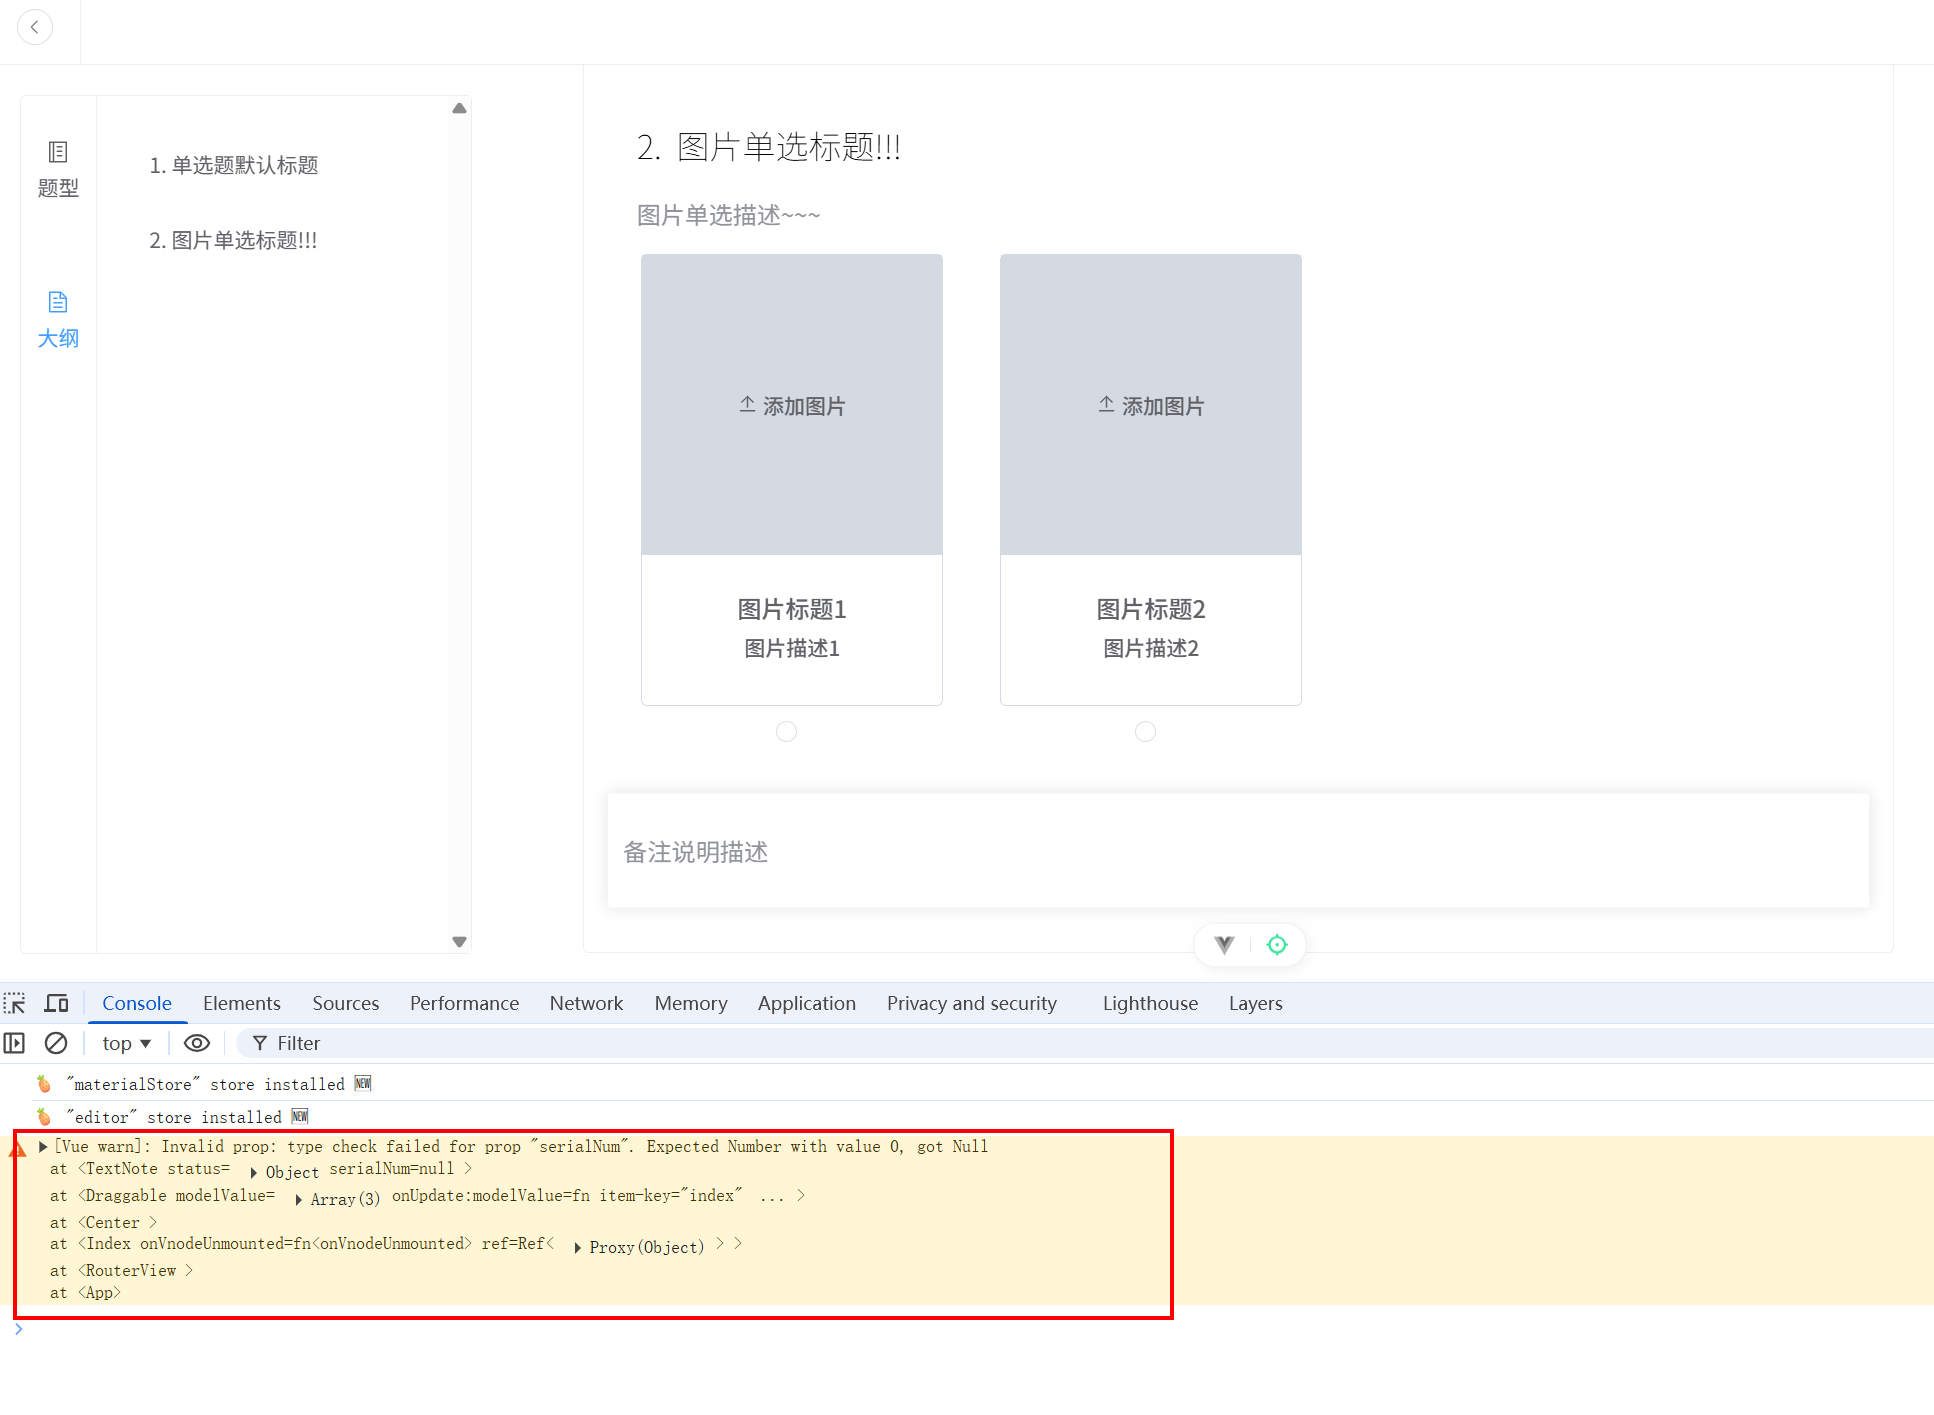Image resolution: width=1934 pixels, height=1415 pixels.
Task: Clear console with the ban icon
Action: pyautogui.click(x=56, y=1043)
